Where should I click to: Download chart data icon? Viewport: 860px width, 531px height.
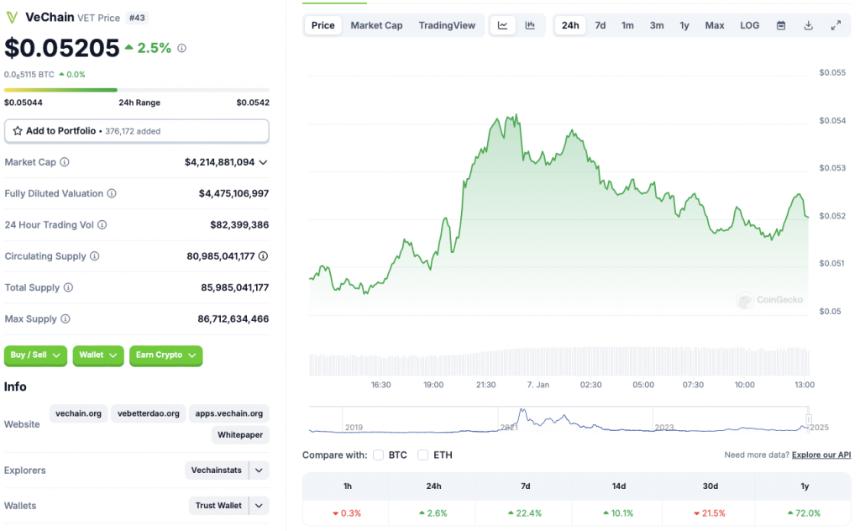pyautogui.click(x=808, y=25)
